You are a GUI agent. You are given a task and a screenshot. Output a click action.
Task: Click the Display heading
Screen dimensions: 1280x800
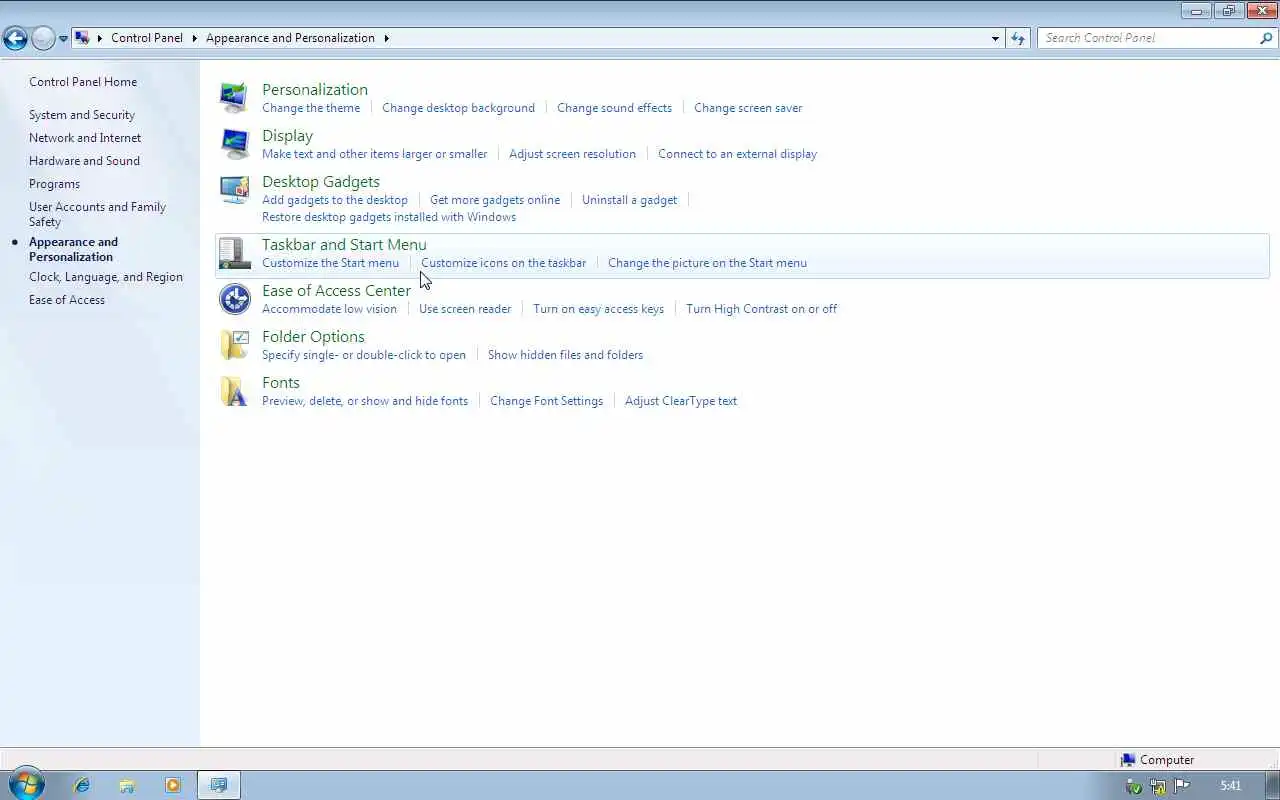pos(287,135)
